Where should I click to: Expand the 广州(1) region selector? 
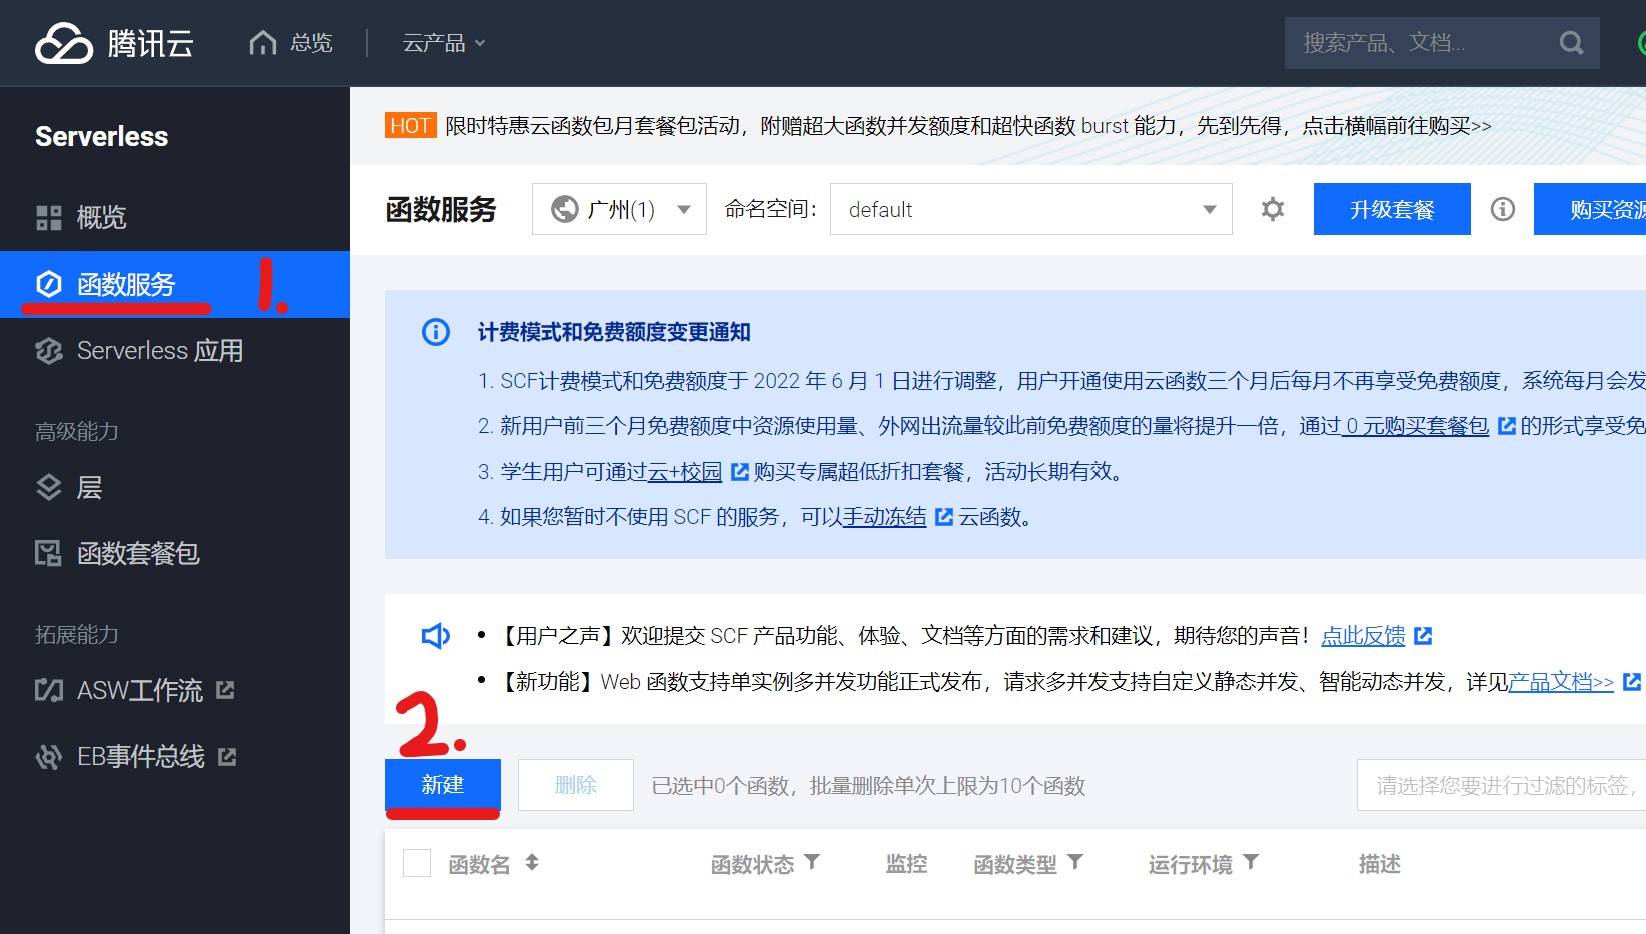pyautogui.click(x=618, y=209)
